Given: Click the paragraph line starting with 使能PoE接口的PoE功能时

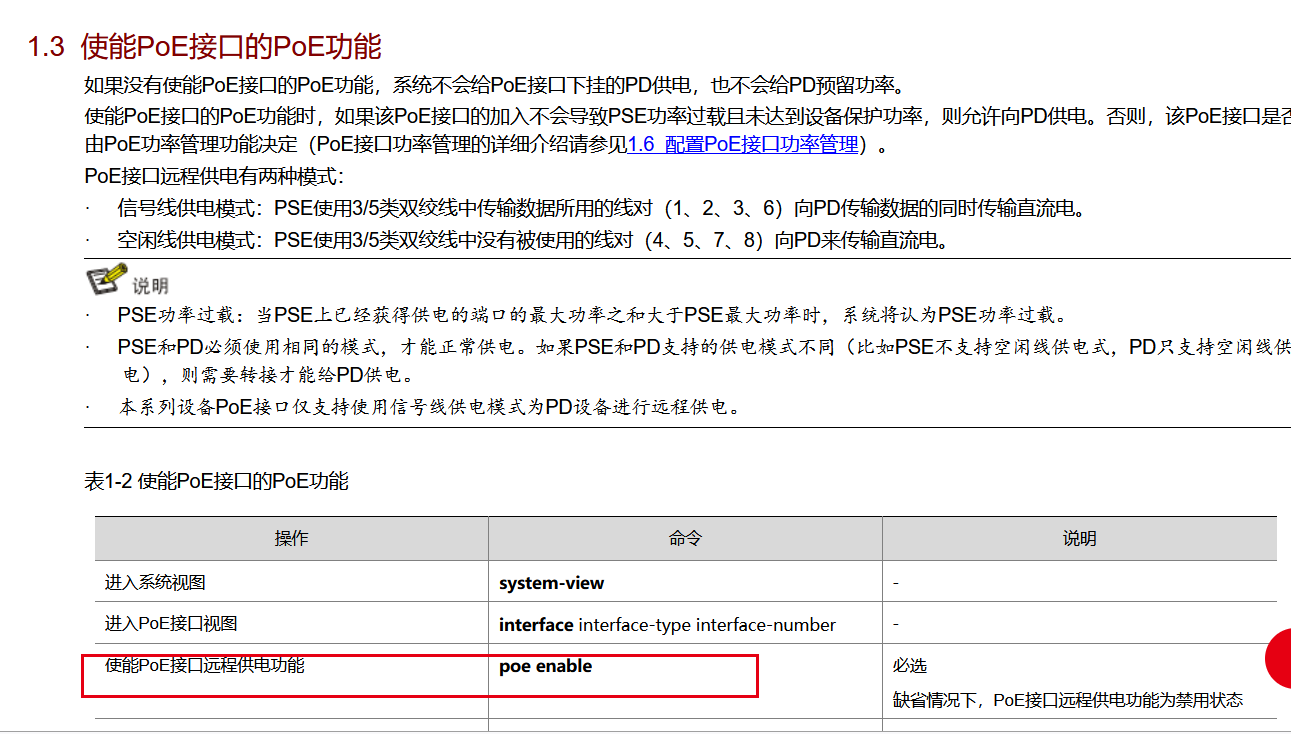Looking at the screenshot, I should 687,115.
